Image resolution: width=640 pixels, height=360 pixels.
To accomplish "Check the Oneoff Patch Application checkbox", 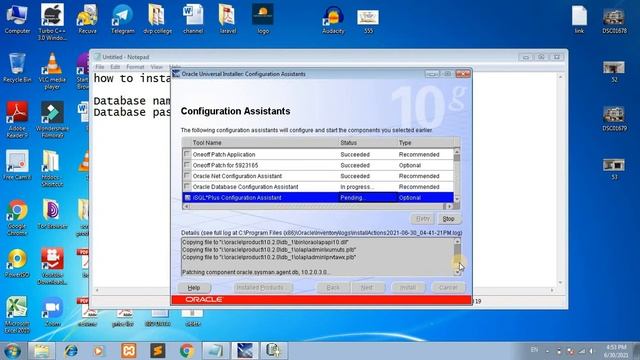I will (187, 154).
